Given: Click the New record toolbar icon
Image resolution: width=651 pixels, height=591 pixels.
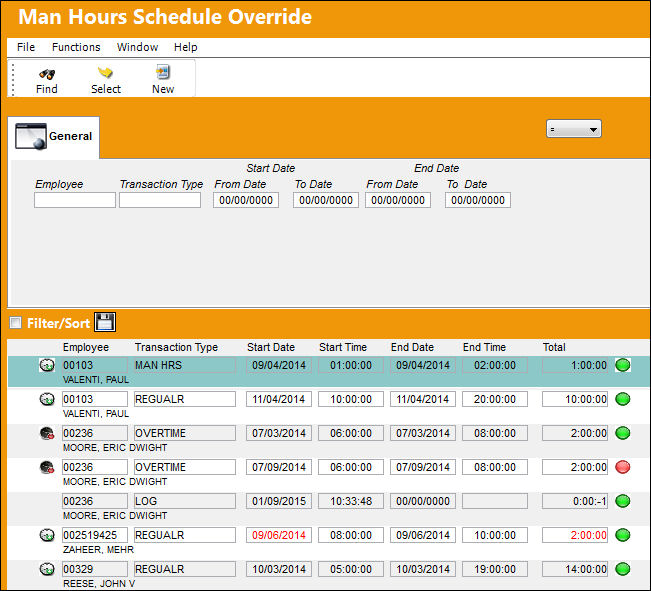Looking at the screenshot, I should [x=163, y=72].
